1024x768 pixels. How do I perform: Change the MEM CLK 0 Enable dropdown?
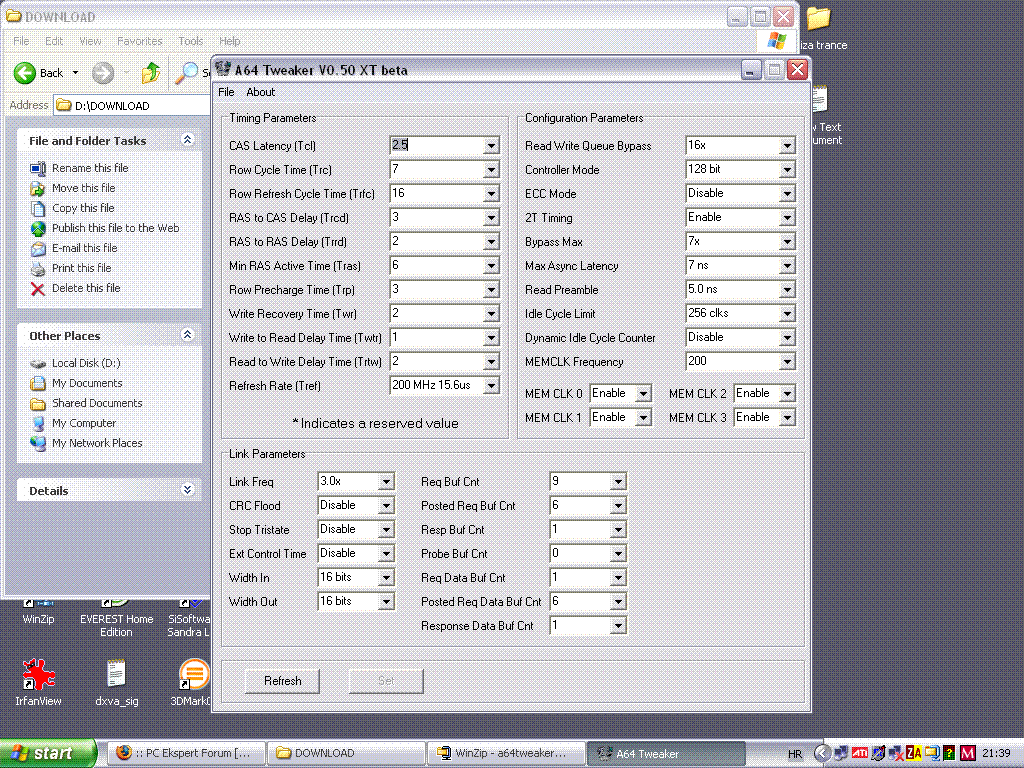pyautogui.click(x=643, y=394)
